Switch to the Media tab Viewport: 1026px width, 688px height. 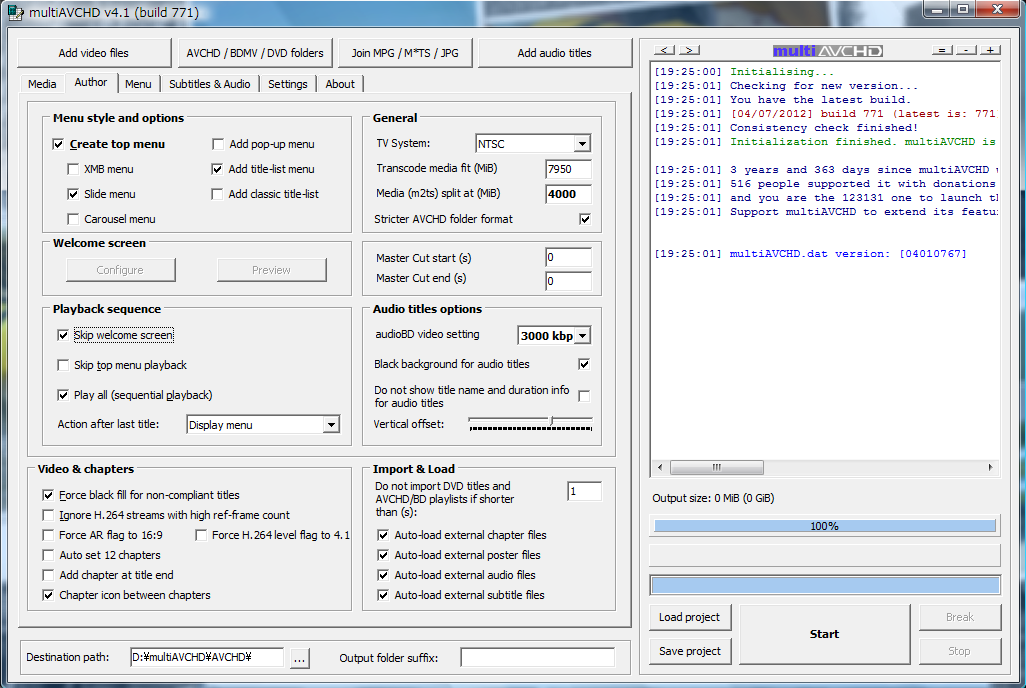coord(42,84)
